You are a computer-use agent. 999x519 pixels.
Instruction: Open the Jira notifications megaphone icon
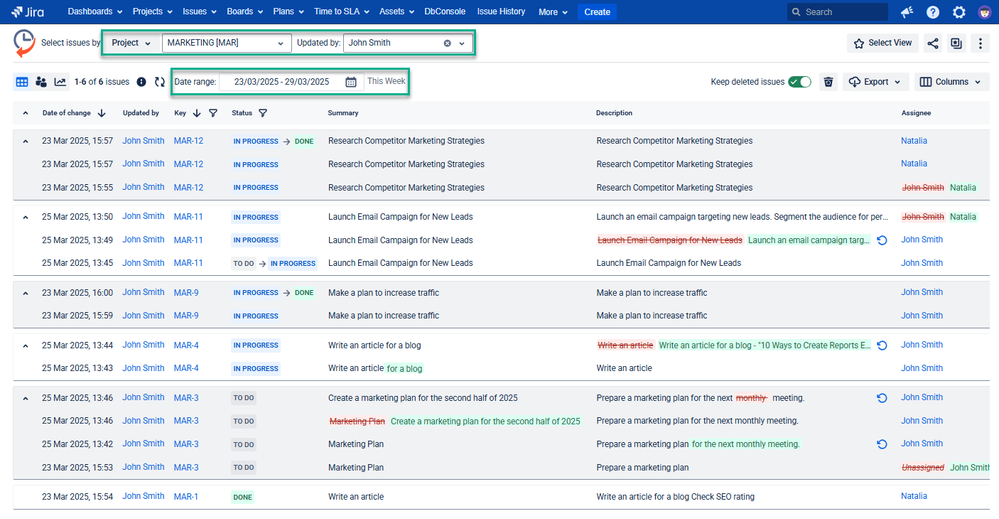[x=906, y=12]
